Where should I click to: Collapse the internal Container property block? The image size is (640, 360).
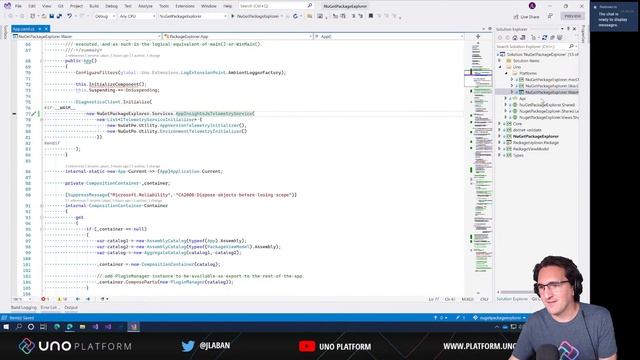(41, 206)
